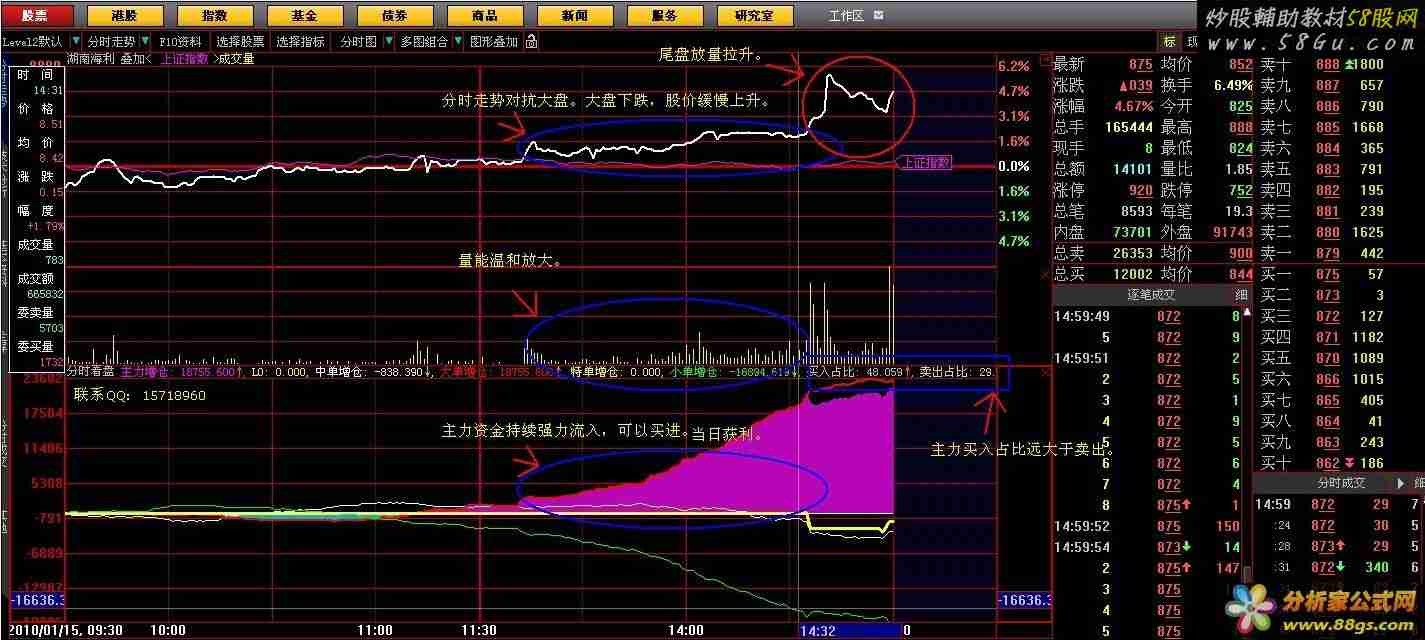Click the 分时图 toolbar button
The height and width of the screenshot is (640, 1425).
tap(358, 42)
